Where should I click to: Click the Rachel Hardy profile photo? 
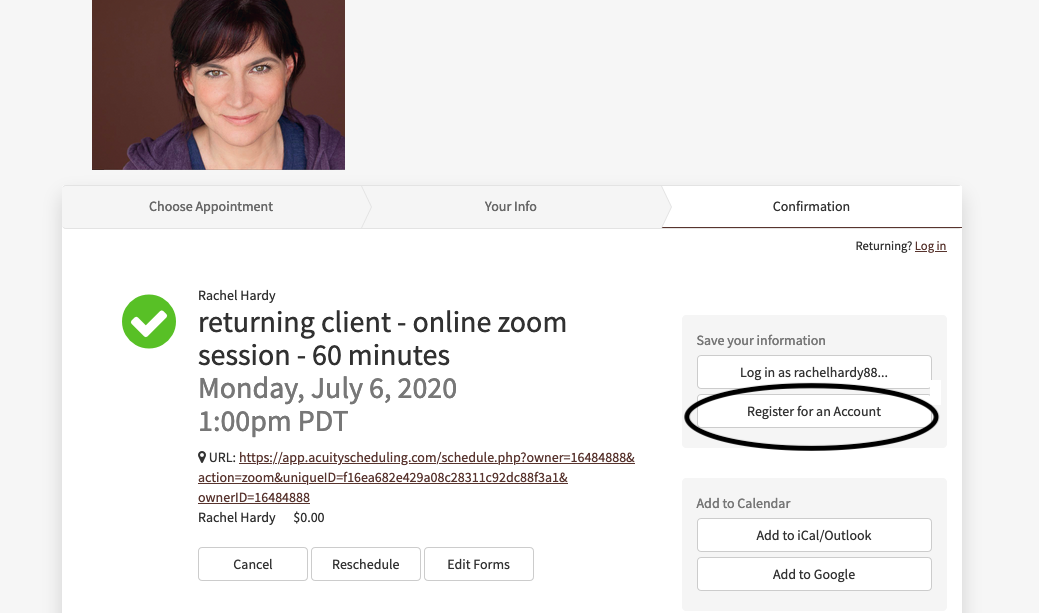[219, 85]
